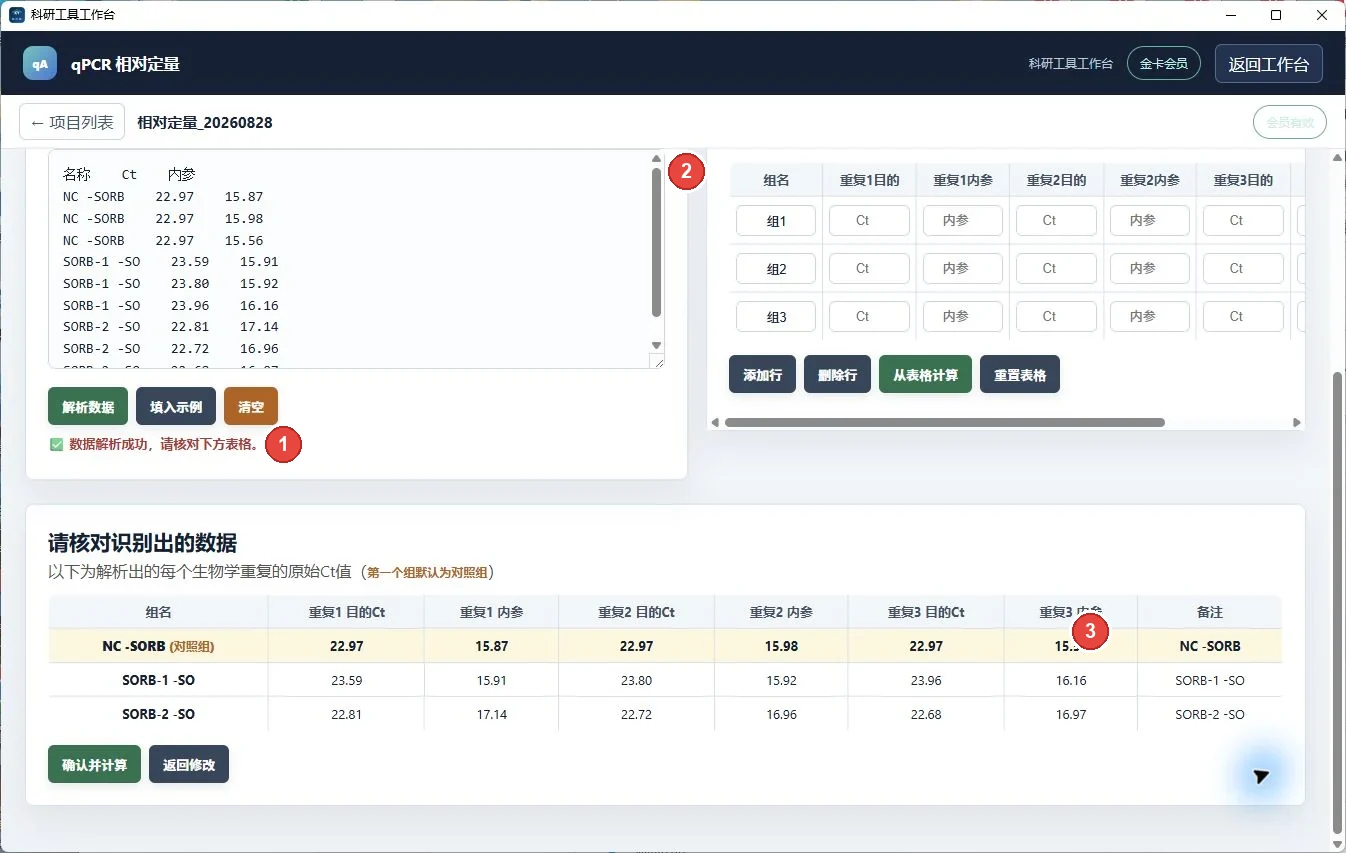1346x853 pixels.
Task: Click 组1 row's 重复1目的 Ct field
Action: click(x=869, y=221)
